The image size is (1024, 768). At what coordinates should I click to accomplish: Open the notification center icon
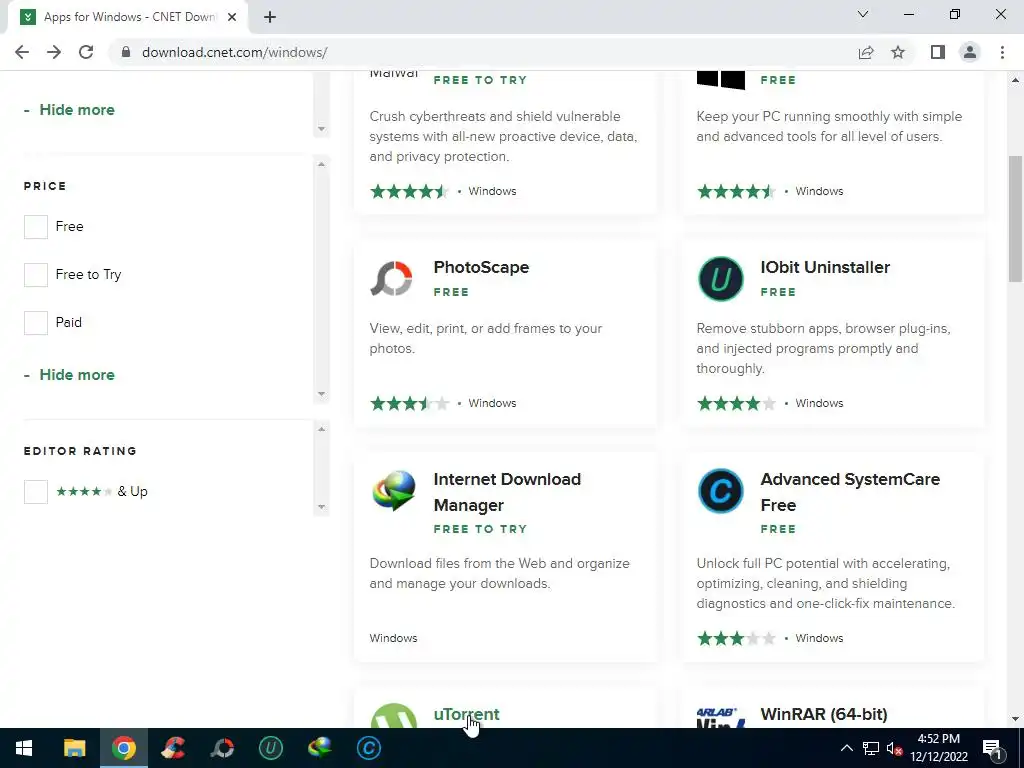pyautogui.click(x=992, y=748)
